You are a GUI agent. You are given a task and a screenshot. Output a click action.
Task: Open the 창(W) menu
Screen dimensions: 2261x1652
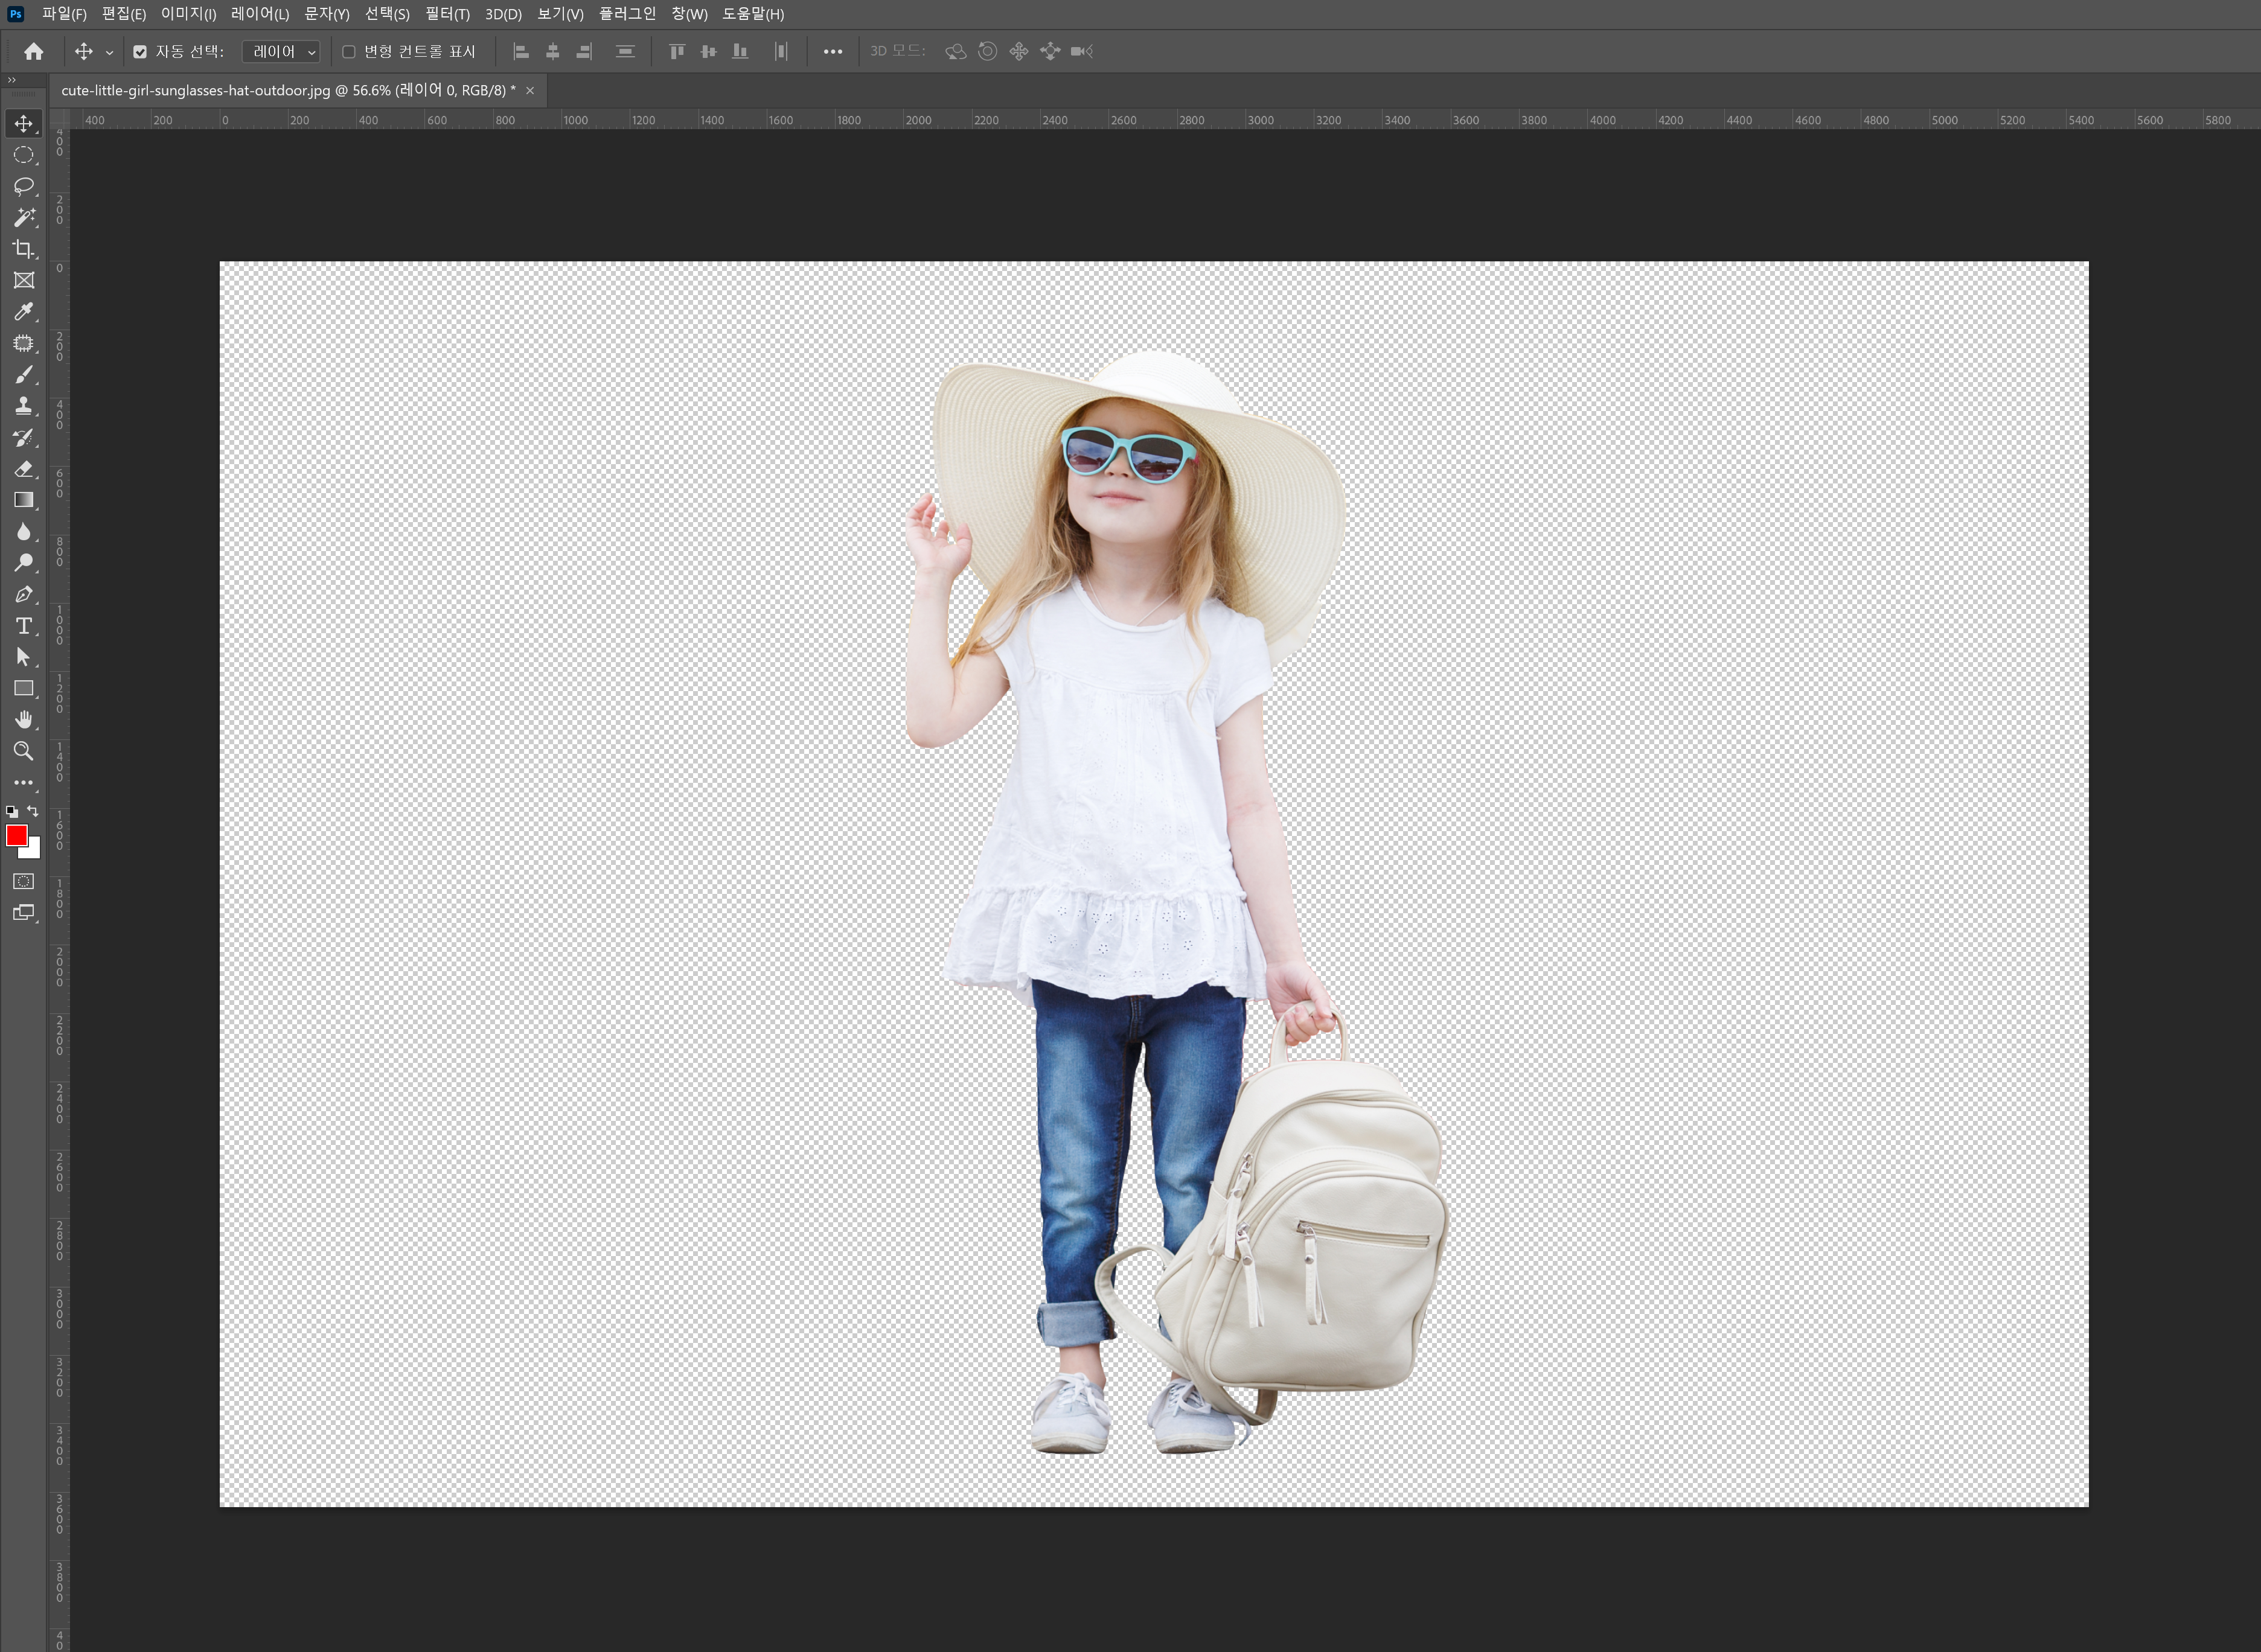(689, 14)
